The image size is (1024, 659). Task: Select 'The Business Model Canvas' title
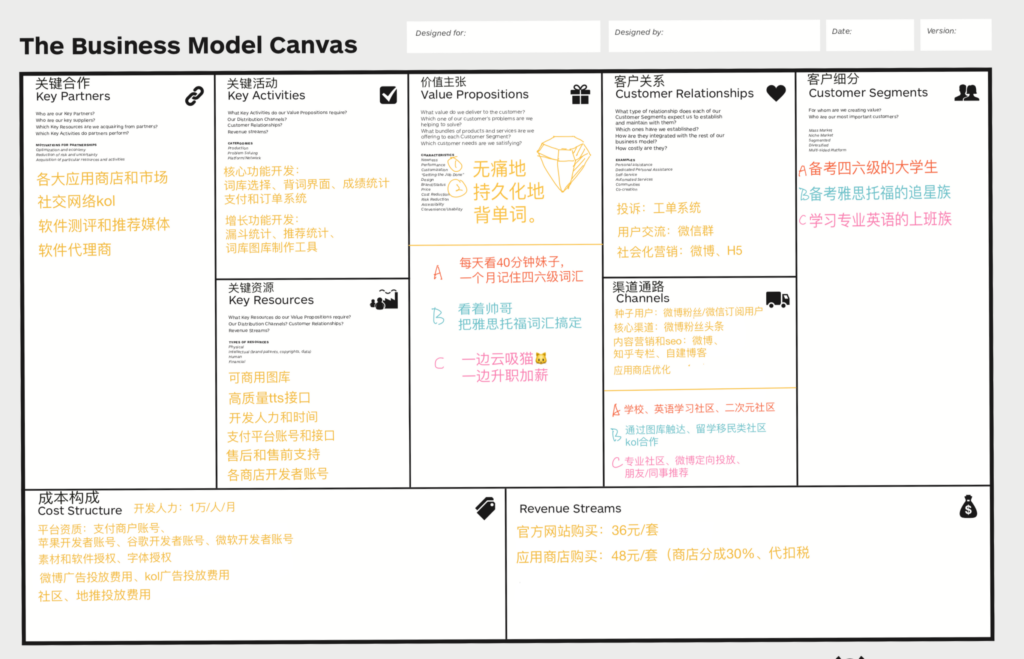[x=188, y=46]
